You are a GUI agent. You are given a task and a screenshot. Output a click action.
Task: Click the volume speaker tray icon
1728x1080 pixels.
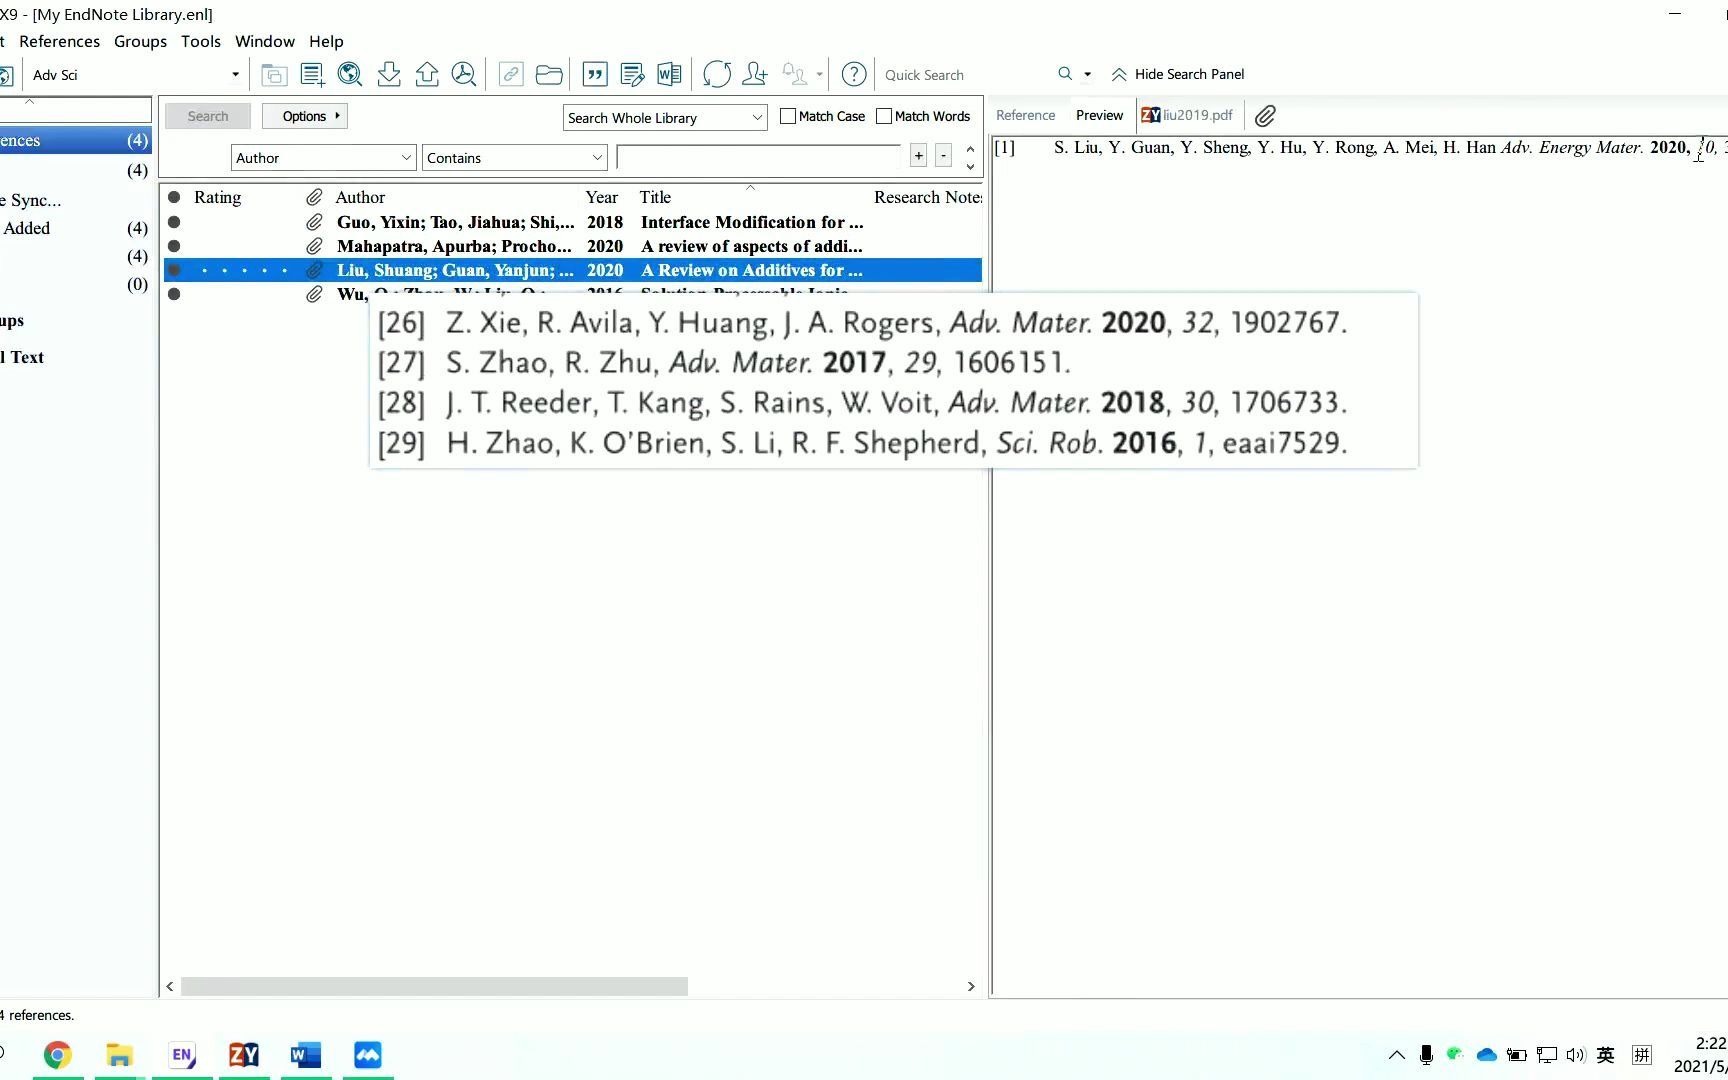(x=1576, y=1055)
